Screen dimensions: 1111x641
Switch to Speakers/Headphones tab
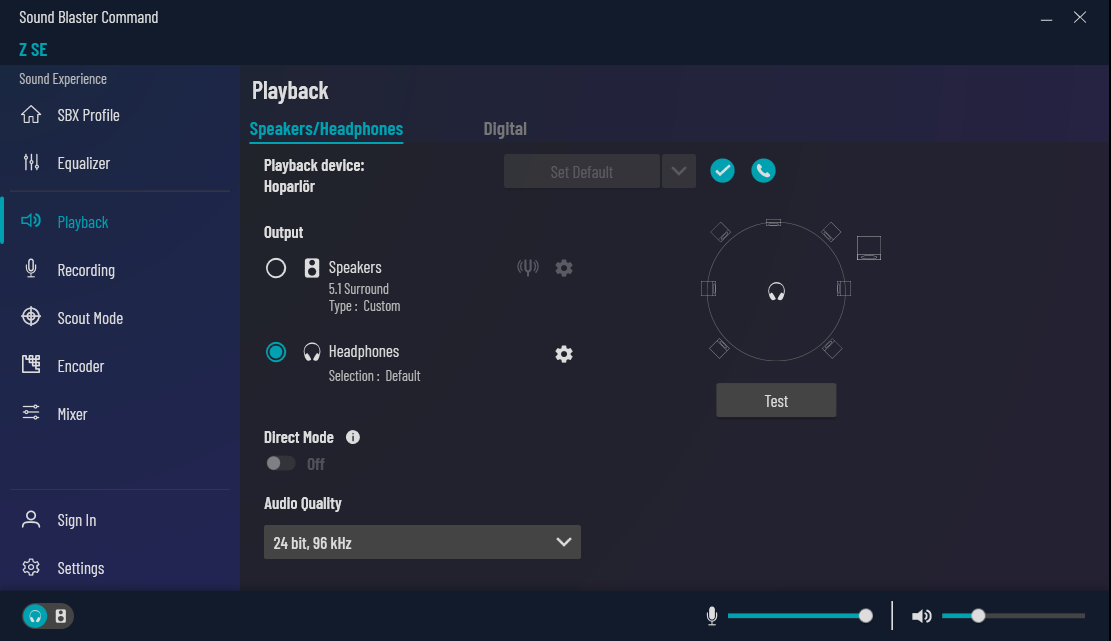coord(326,129)
